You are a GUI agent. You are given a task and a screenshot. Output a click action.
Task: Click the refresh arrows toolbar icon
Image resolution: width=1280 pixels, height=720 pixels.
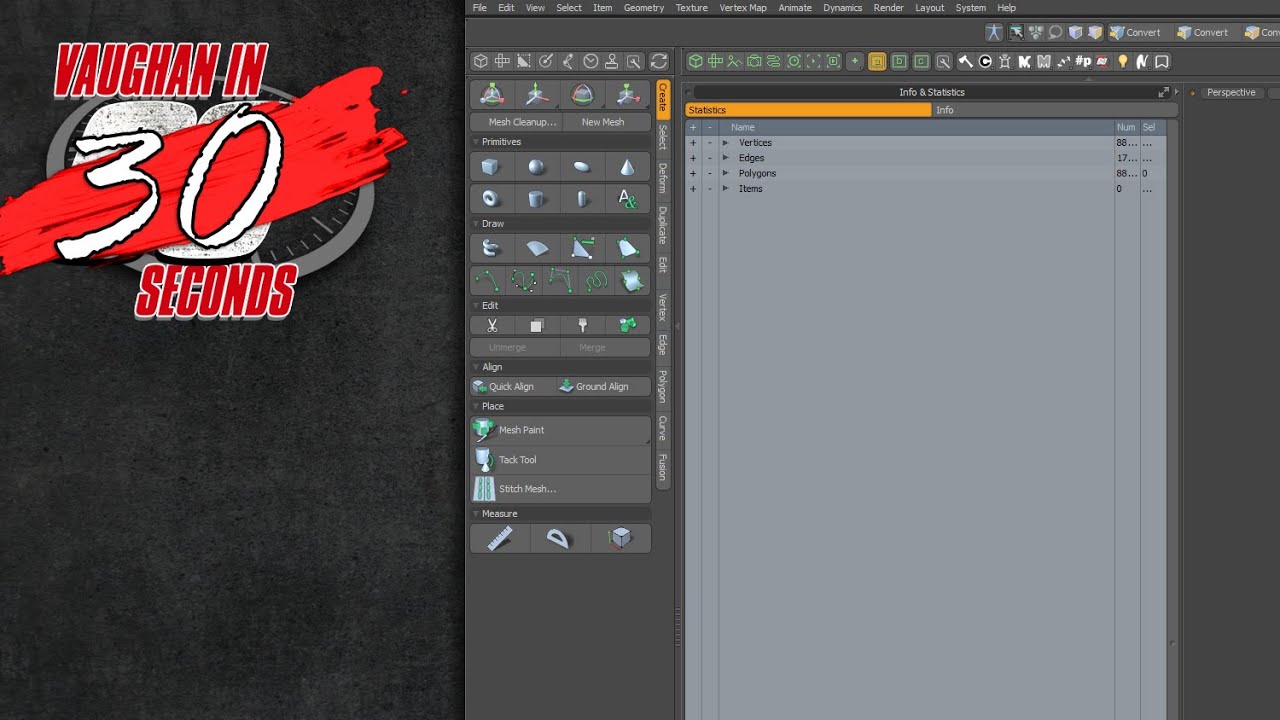(x=658, y=62)
